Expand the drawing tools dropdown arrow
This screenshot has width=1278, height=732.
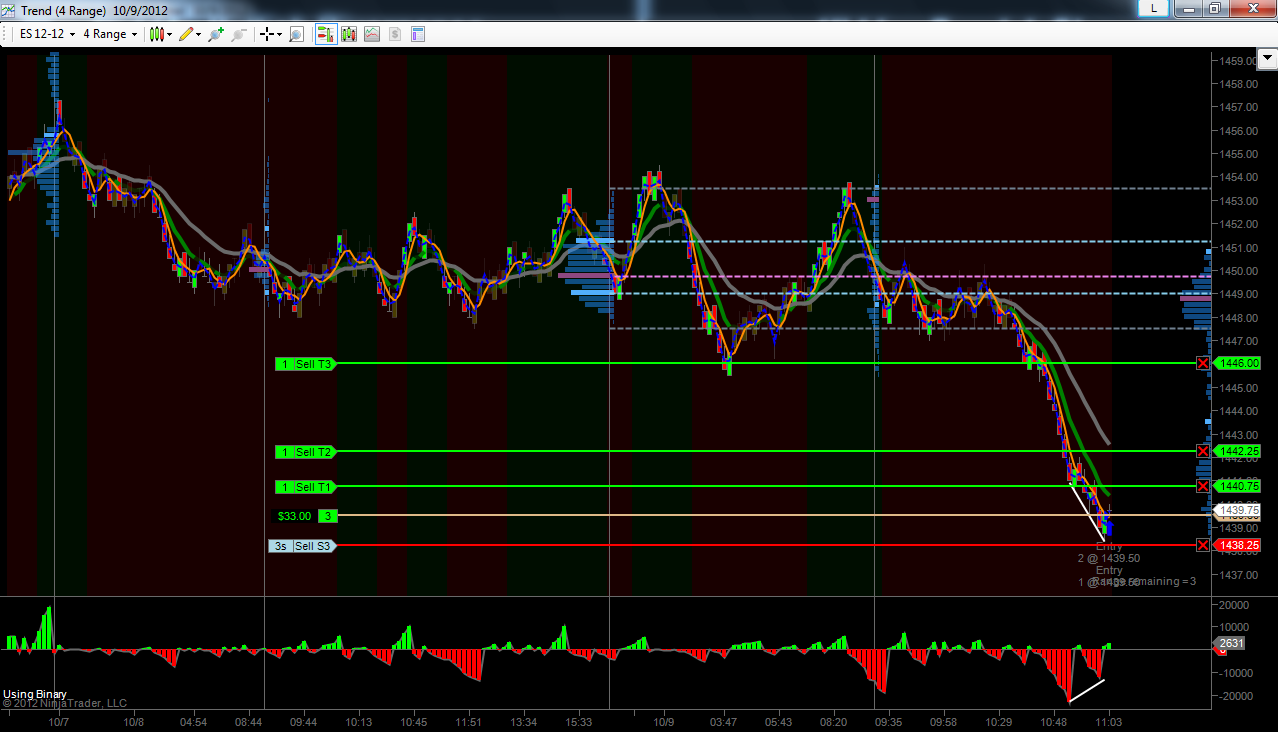click(198, 34)
